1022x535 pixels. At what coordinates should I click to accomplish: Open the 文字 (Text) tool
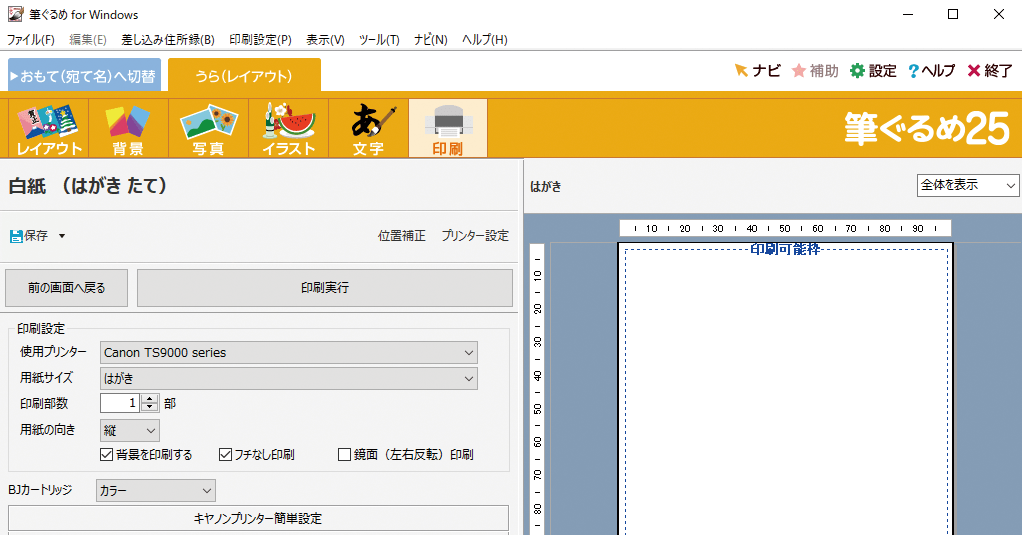[369, 128]
